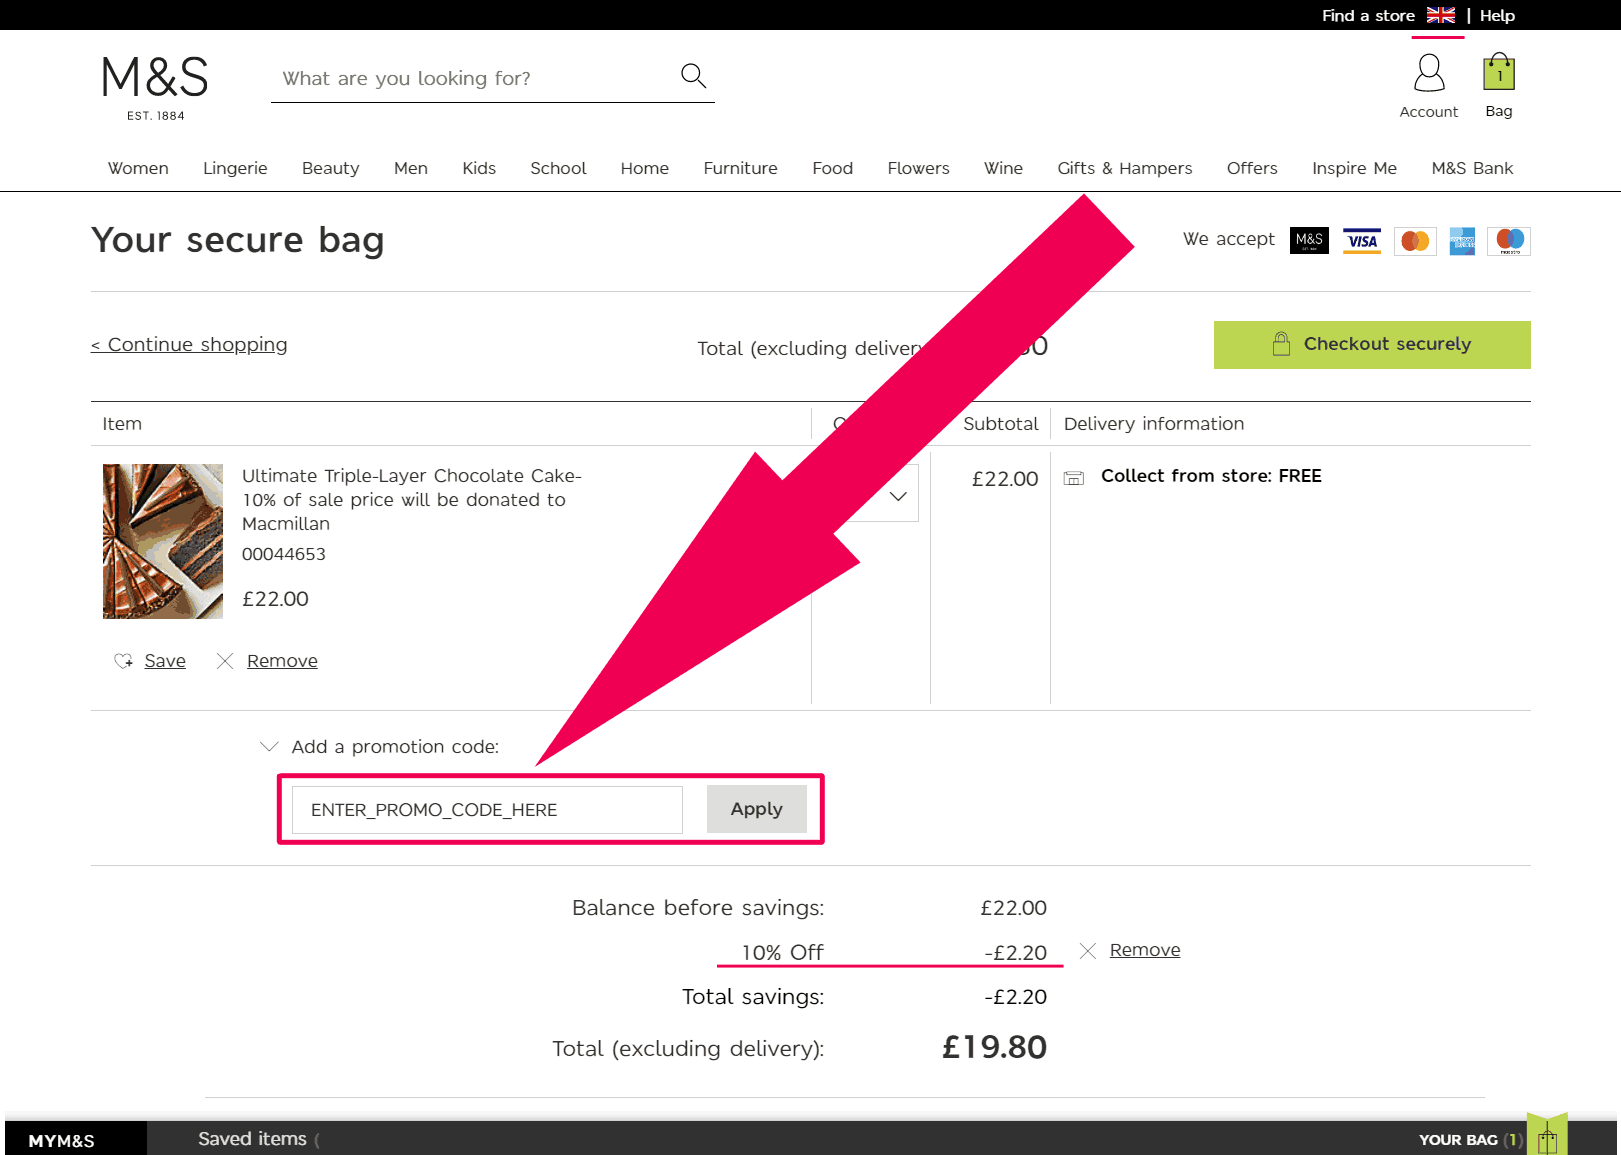1621x1155 pixels.
Task: Open the Food menu
Action: 832,168
